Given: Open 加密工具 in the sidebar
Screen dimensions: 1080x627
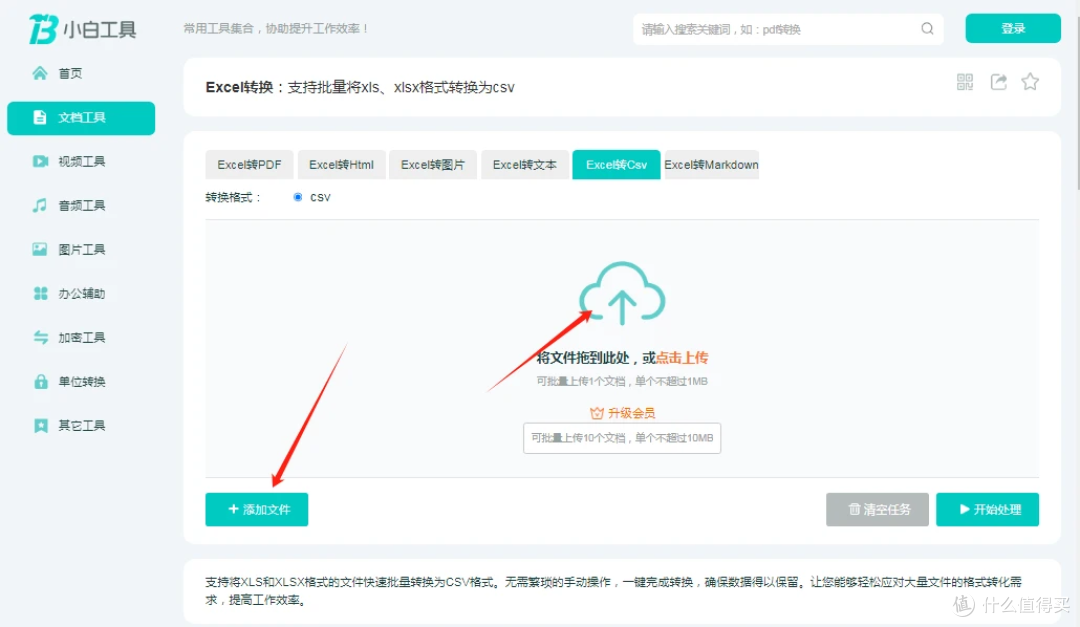Looking at the screenshot, I should pos(81,338).
